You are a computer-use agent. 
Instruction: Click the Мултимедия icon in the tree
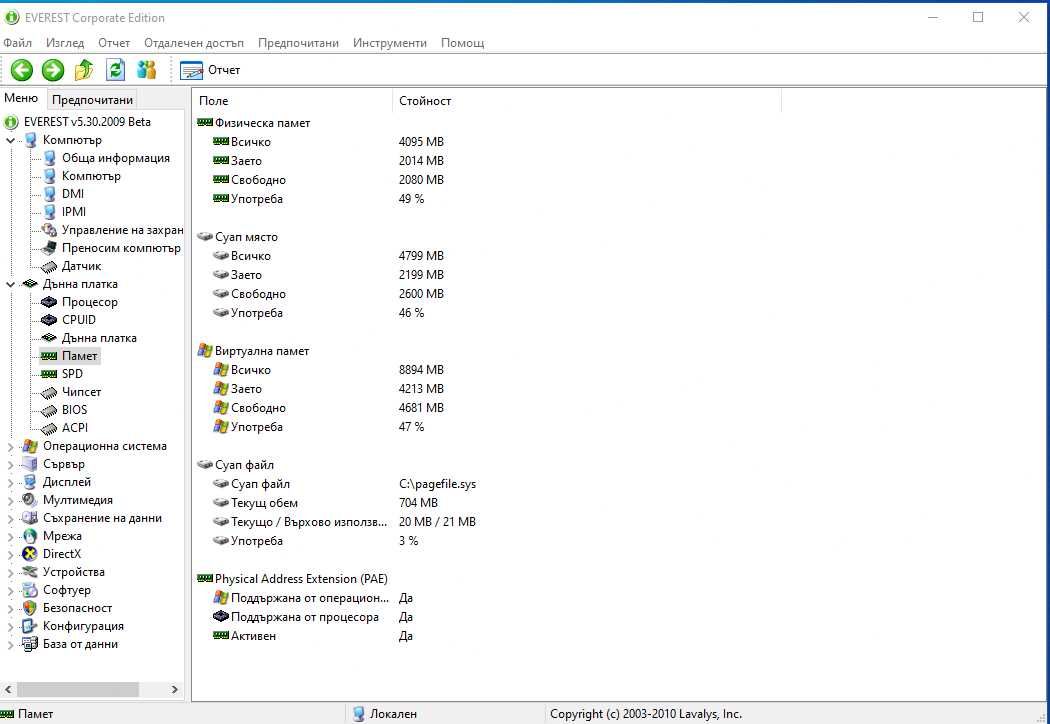coord(29,500)
